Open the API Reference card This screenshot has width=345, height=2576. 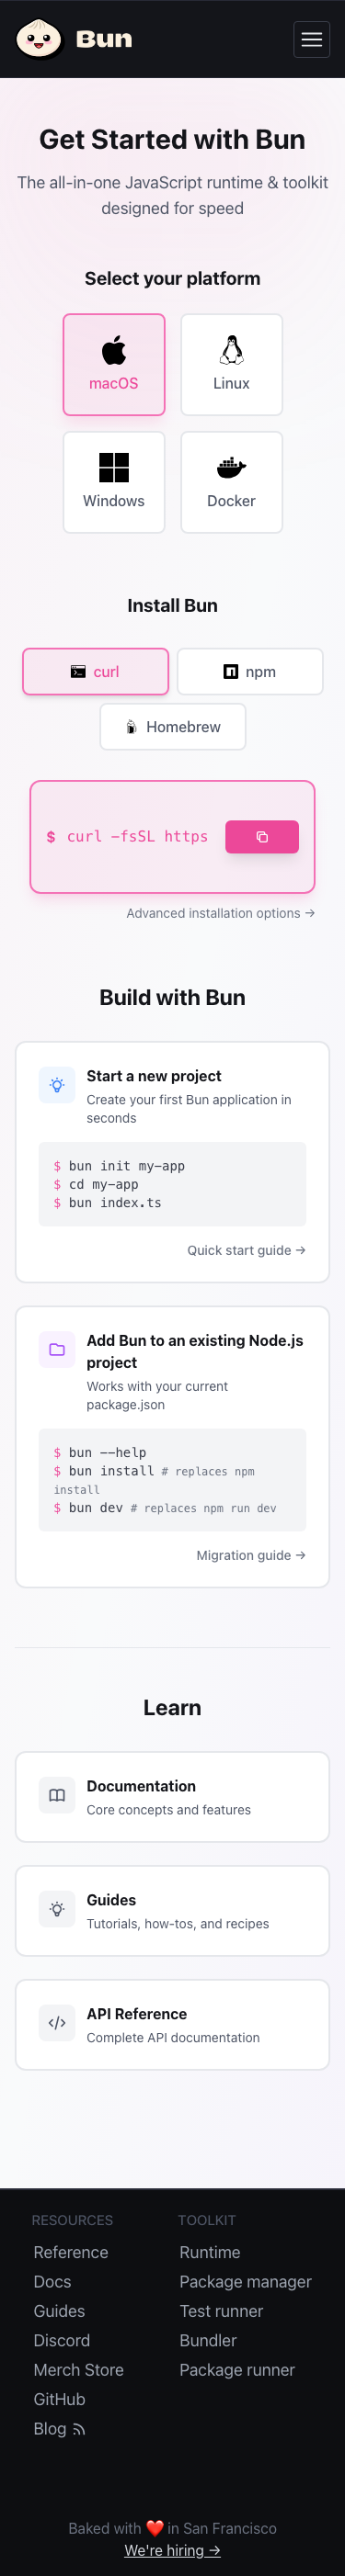pyautogui.click(x=172, y=2025)
